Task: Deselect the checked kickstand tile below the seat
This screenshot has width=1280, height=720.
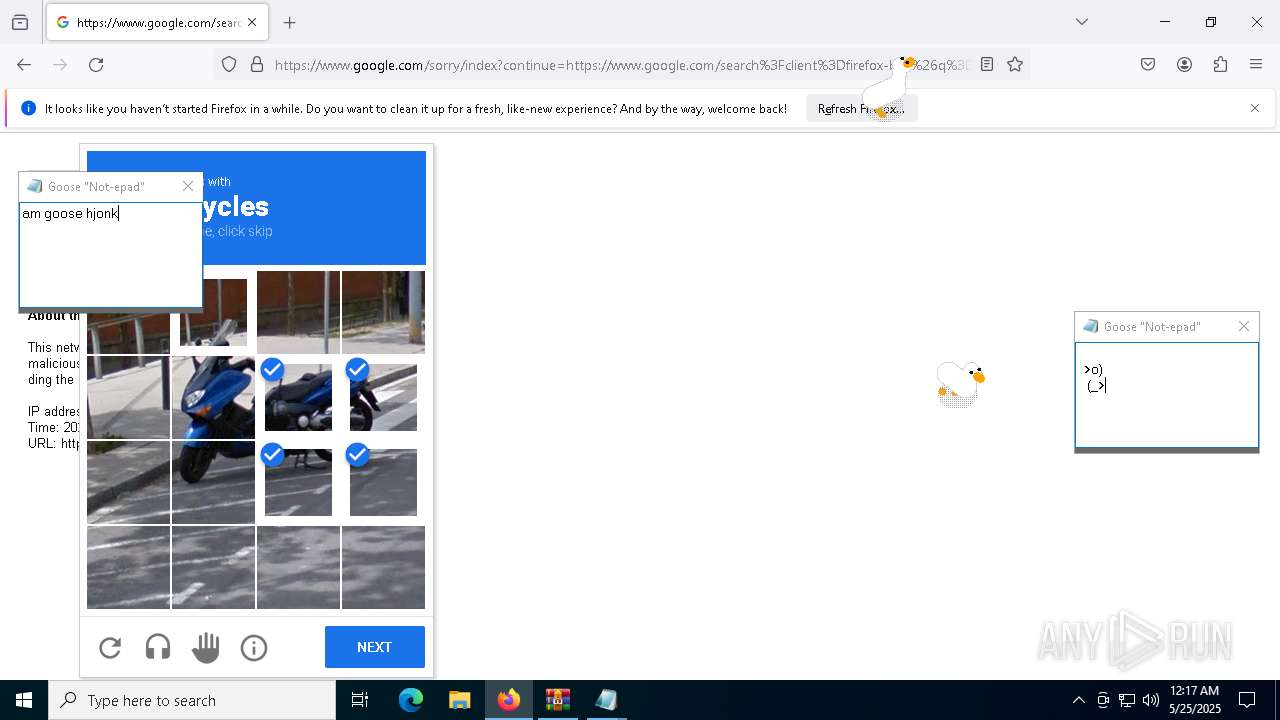Action: tap(298, 482)
